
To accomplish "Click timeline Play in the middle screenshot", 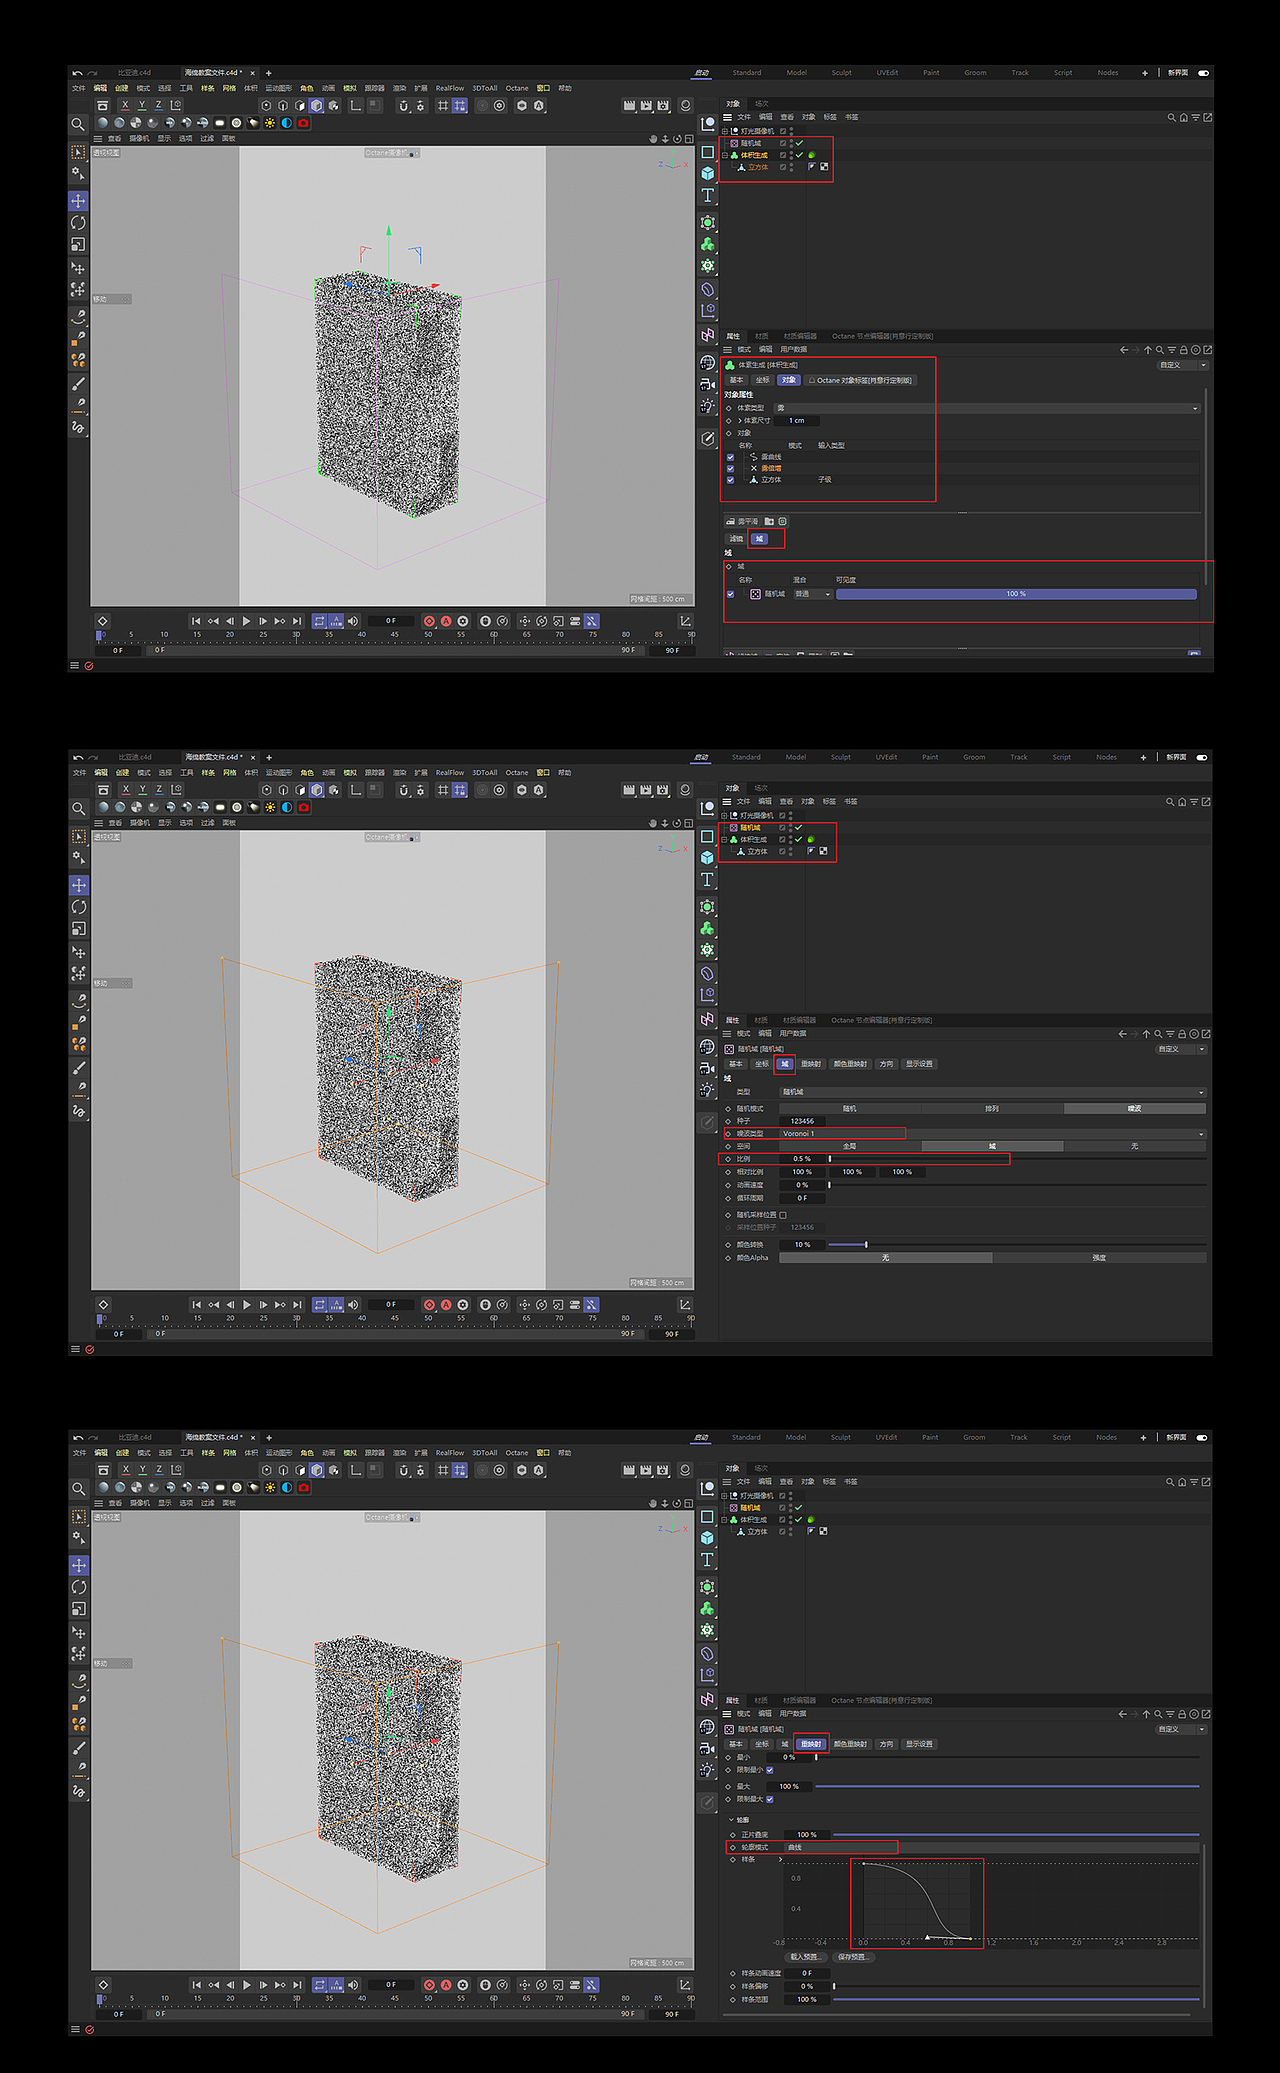I will coord(247,1305).
